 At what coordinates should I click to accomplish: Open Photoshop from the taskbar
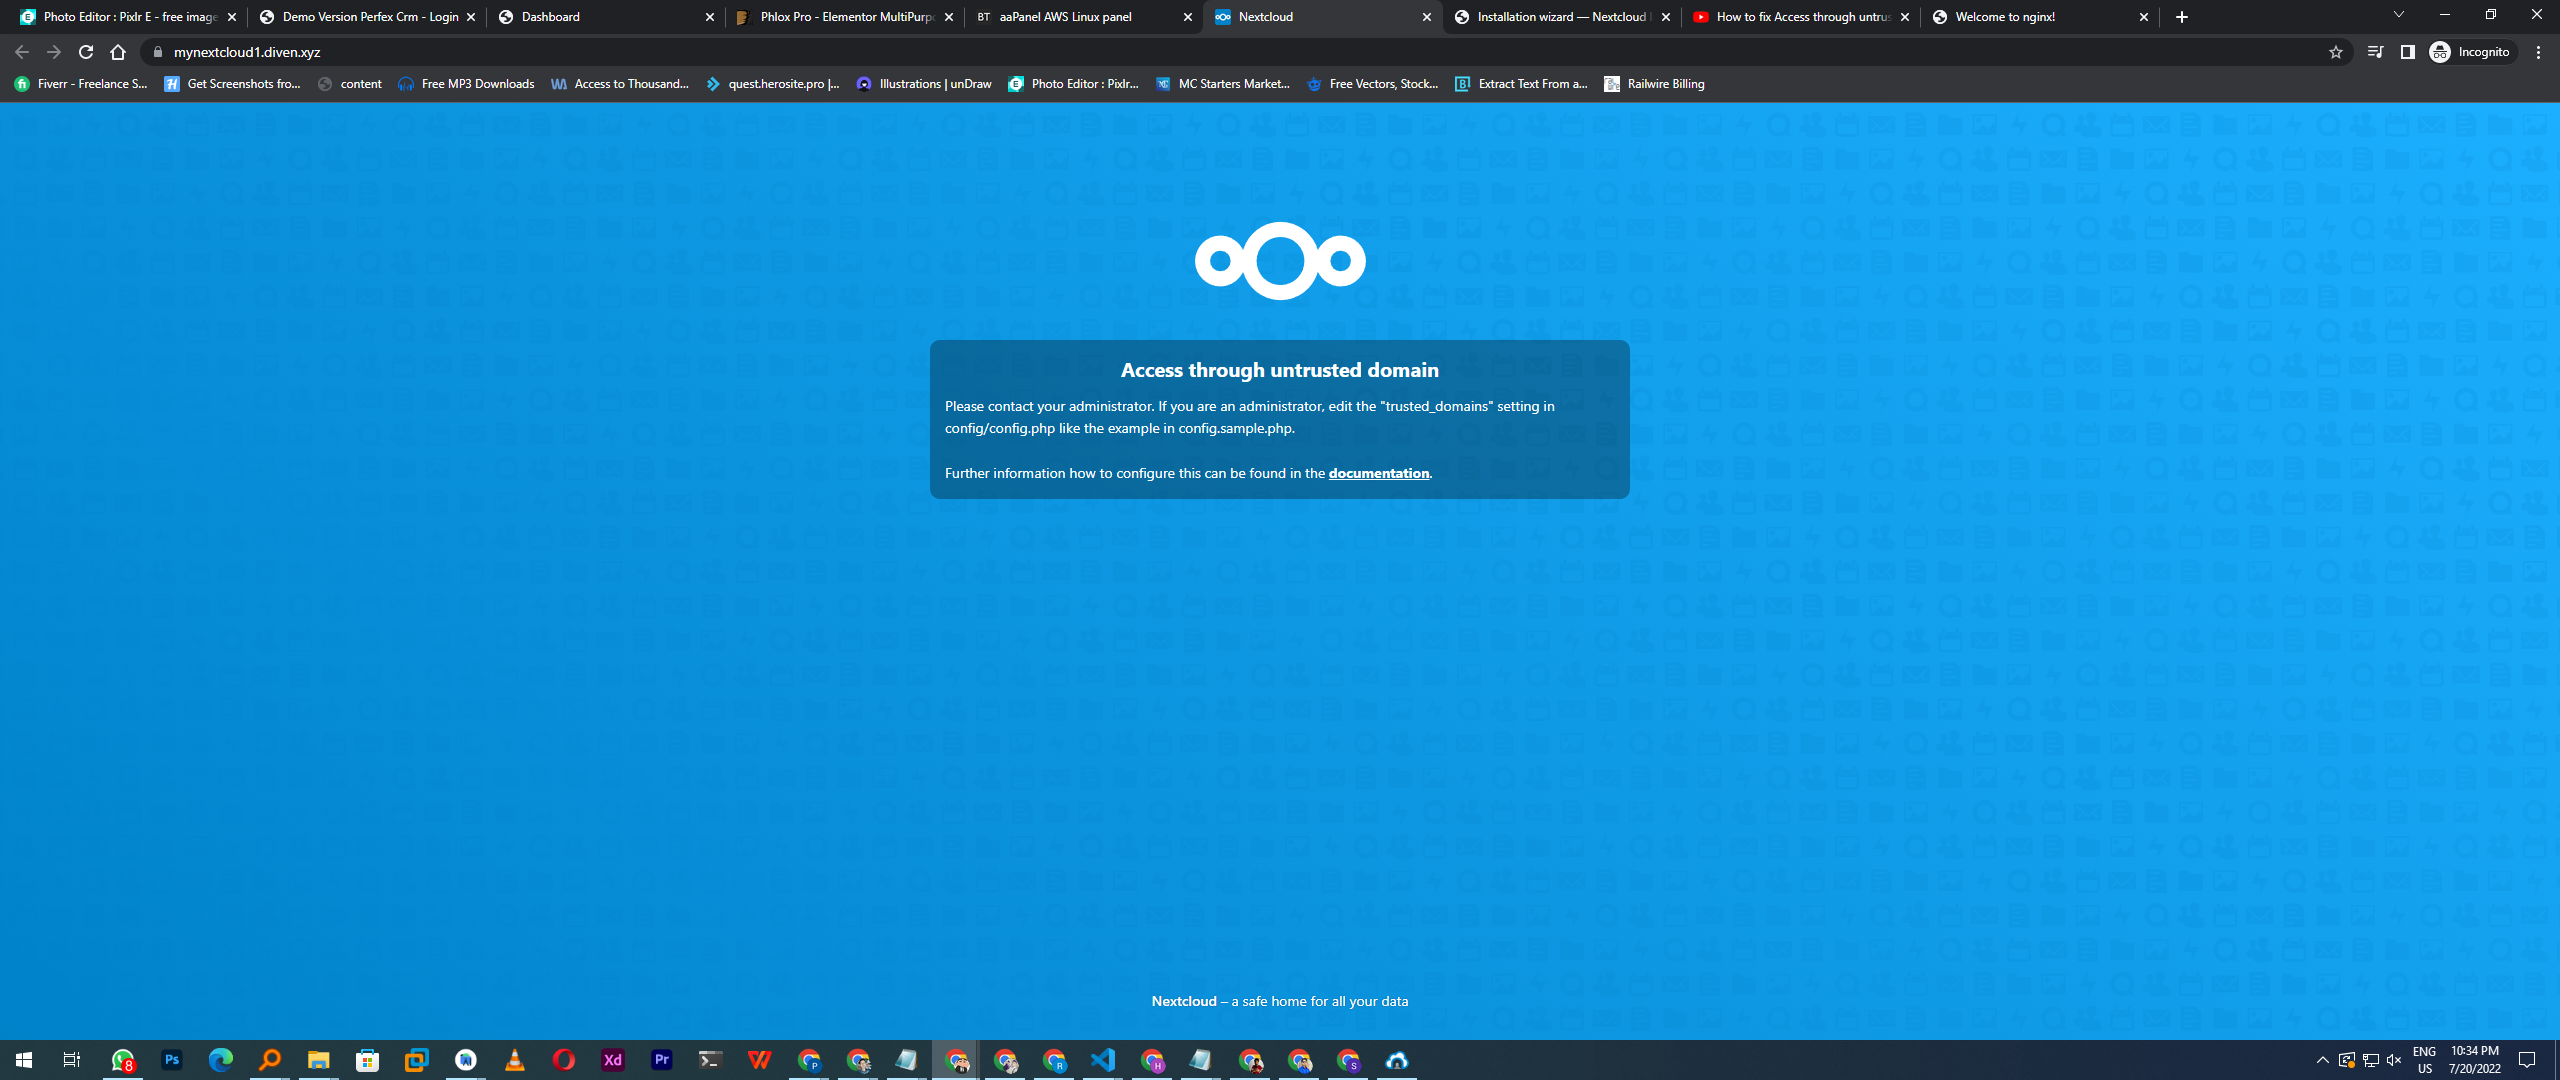coord(171,1060)
